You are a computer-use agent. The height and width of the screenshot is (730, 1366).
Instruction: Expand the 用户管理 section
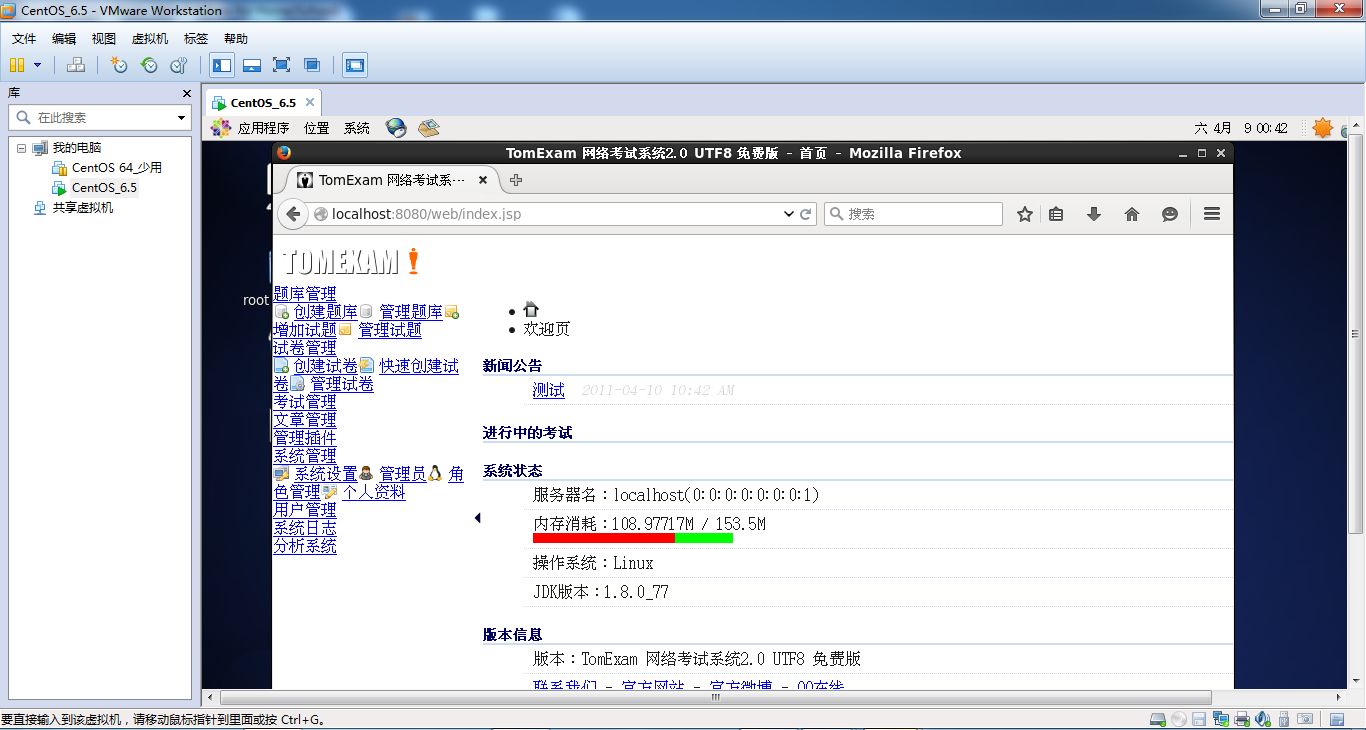[x=305, y=510]
